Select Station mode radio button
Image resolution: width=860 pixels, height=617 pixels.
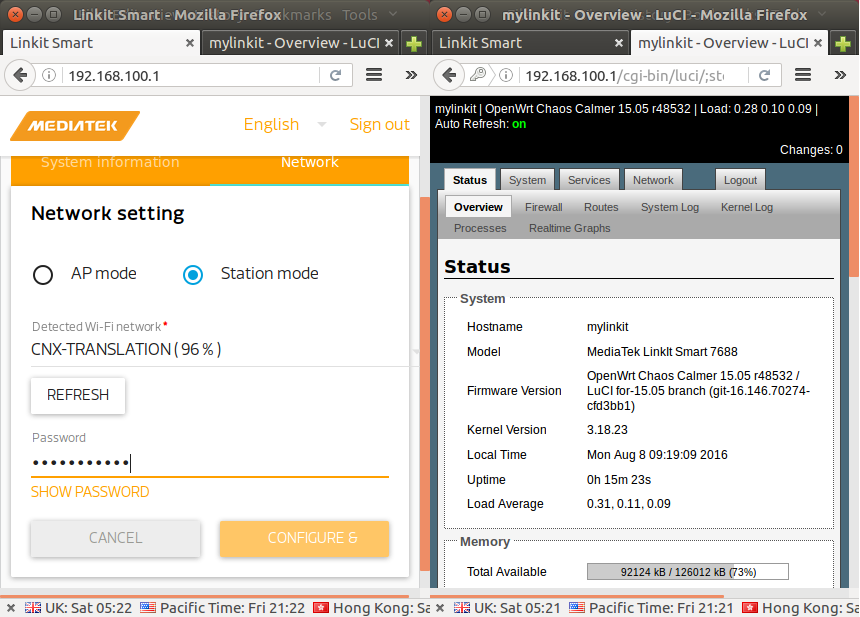193,275
